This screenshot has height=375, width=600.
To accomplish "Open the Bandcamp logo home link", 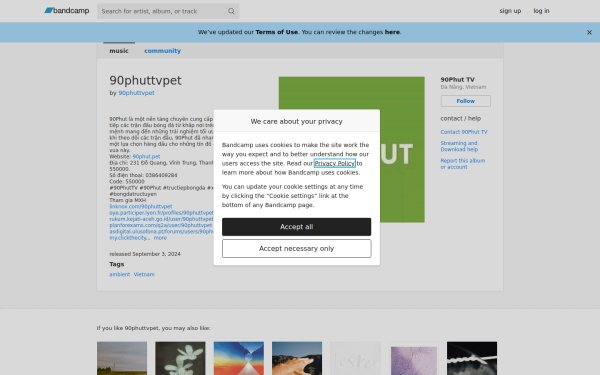I will click(67, 11).
